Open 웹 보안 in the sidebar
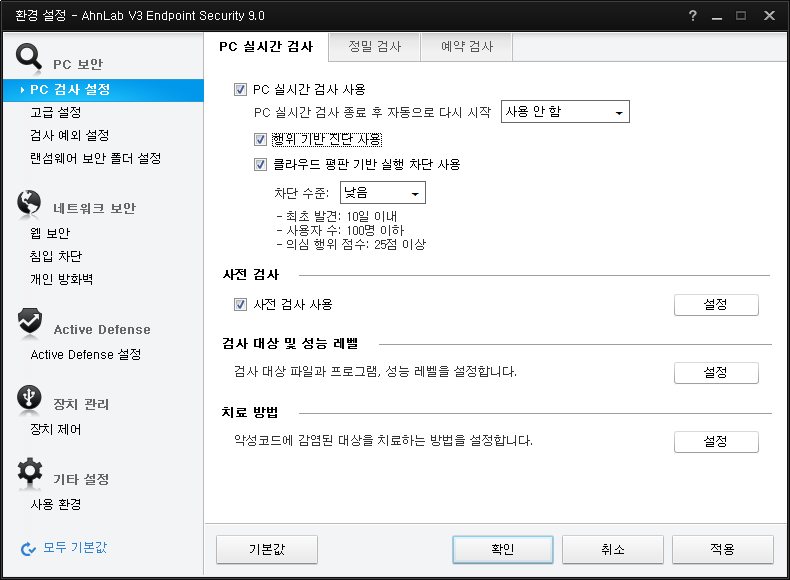 (49, 233)
